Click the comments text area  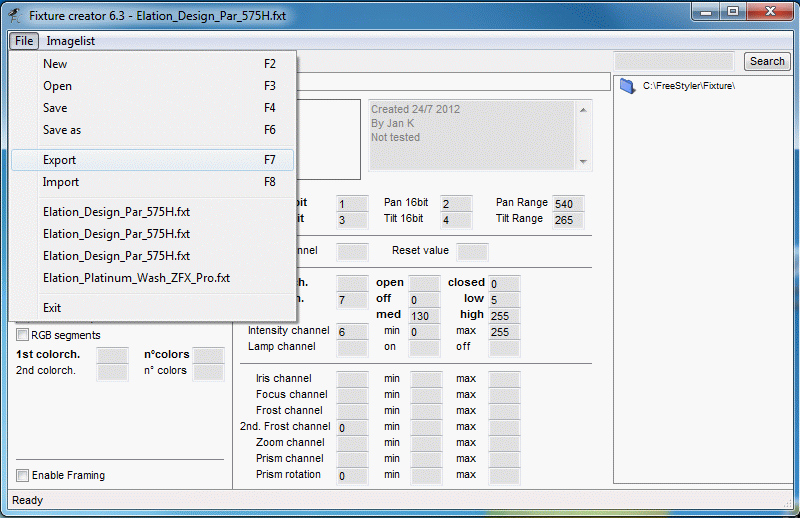pyautogui.click(x=474, y=135)
